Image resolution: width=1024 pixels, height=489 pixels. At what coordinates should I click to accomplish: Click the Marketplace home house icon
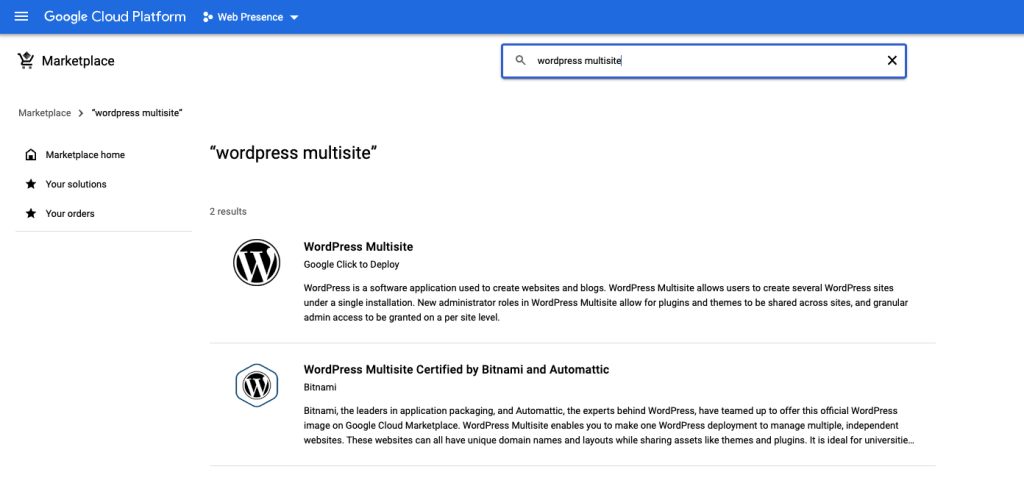(31, 155)
